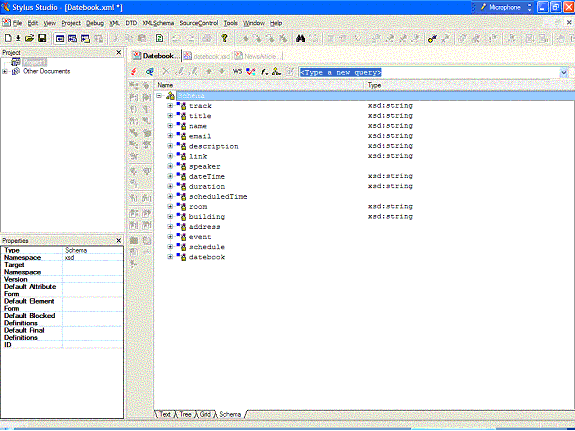Expand the address element

coord(170,227)
